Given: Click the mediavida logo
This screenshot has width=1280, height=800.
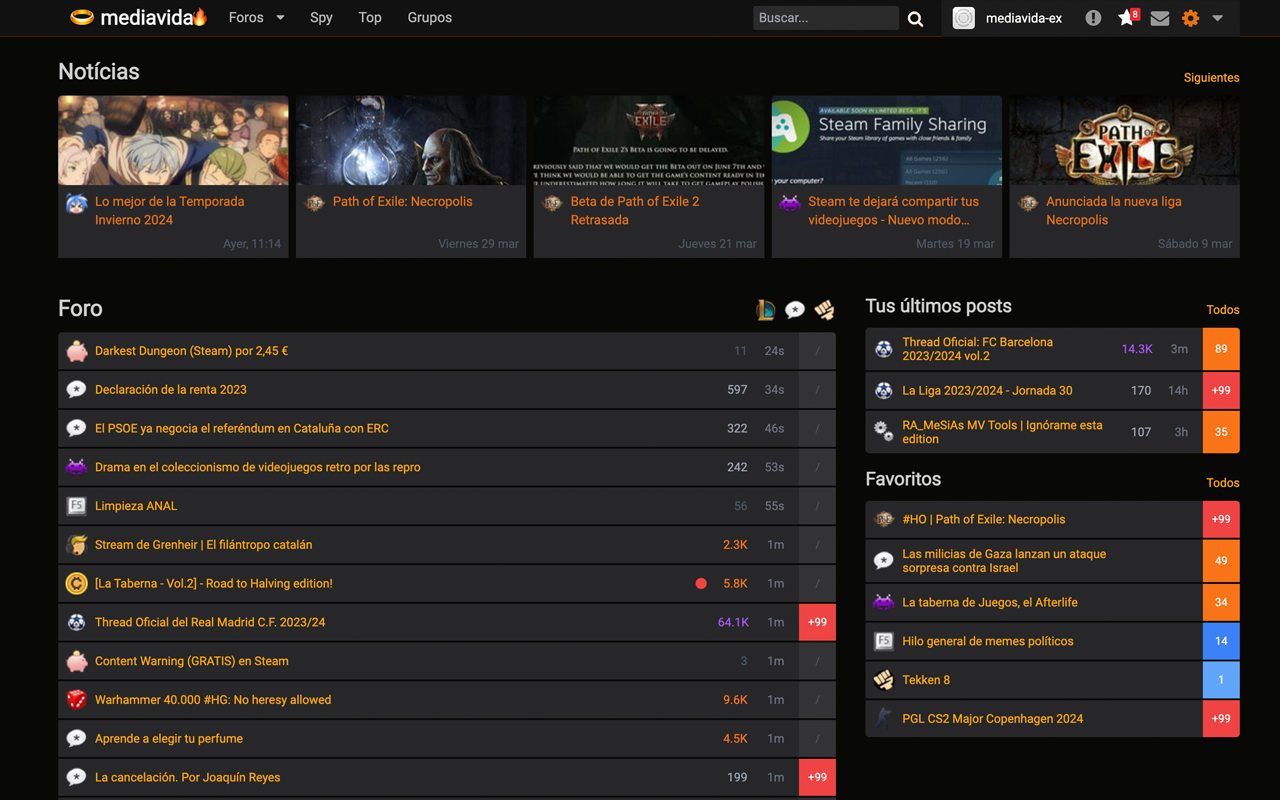Looking at the screenshot, I should pos(138,17).
